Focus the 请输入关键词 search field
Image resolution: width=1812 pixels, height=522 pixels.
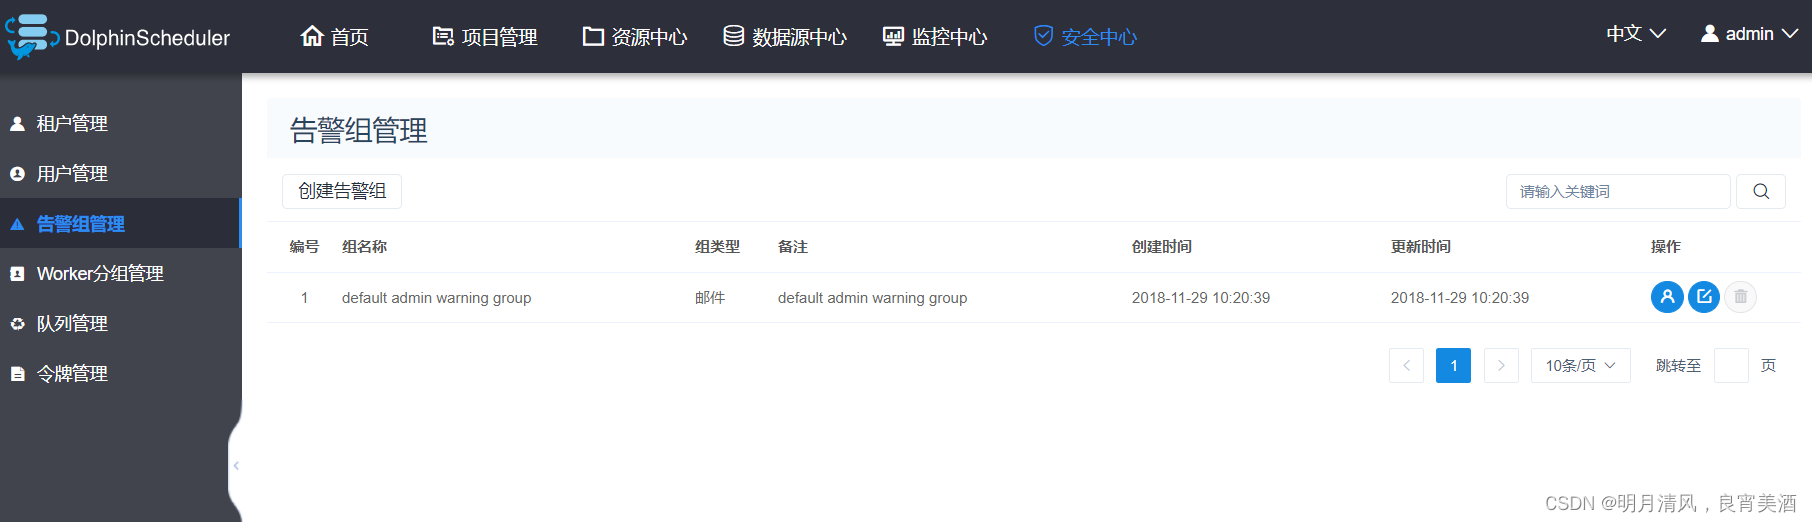[1618, 191]
